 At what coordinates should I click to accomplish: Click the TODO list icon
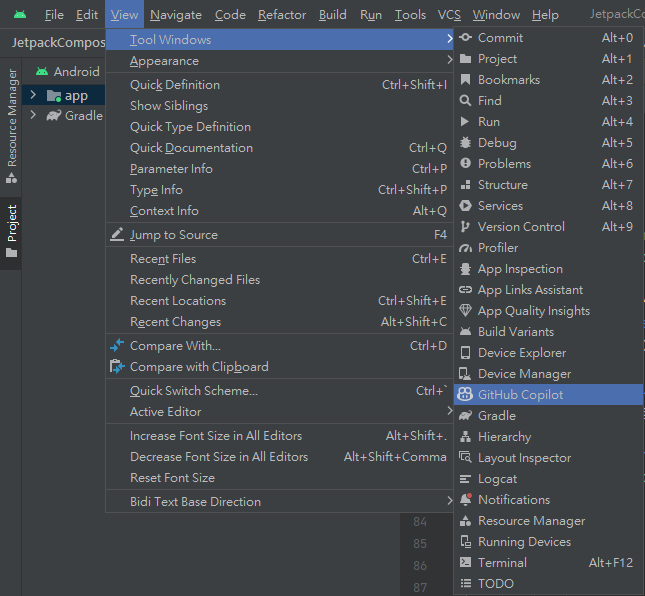[x=465, y=583]
